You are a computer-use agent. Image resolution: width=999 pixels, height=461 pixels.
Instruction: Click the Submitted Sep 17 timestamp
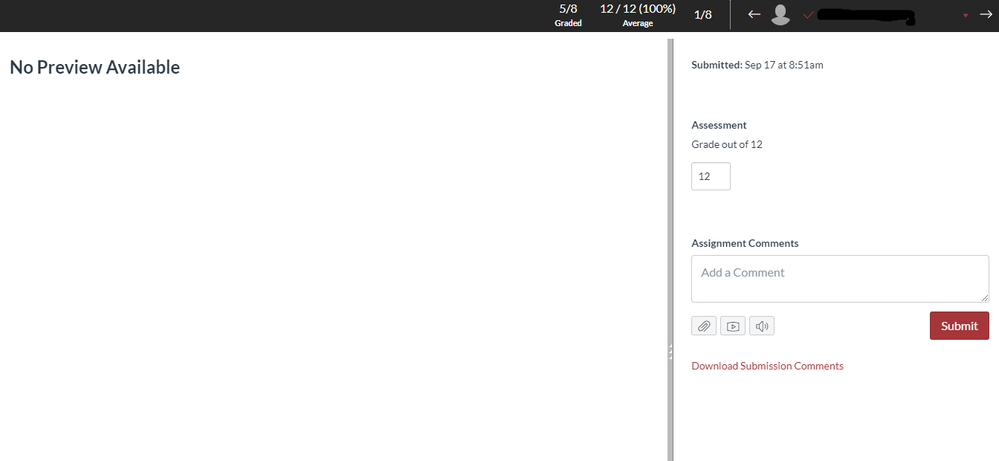click(757, 65)
